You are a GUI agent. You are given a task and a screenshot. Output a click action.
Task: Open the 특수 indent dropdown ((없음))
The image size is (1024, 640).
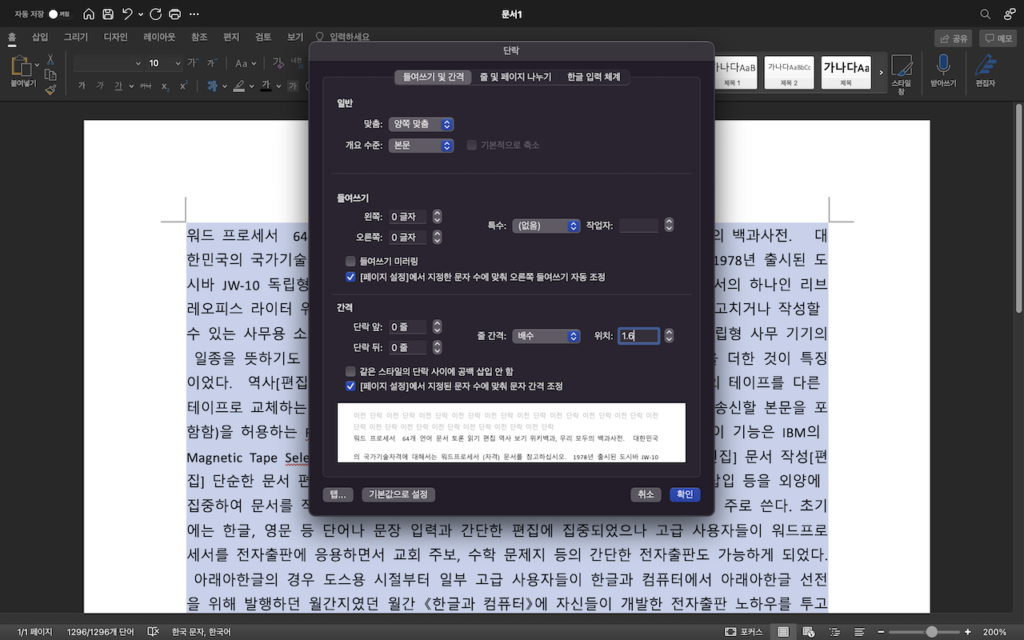point(546,226)
